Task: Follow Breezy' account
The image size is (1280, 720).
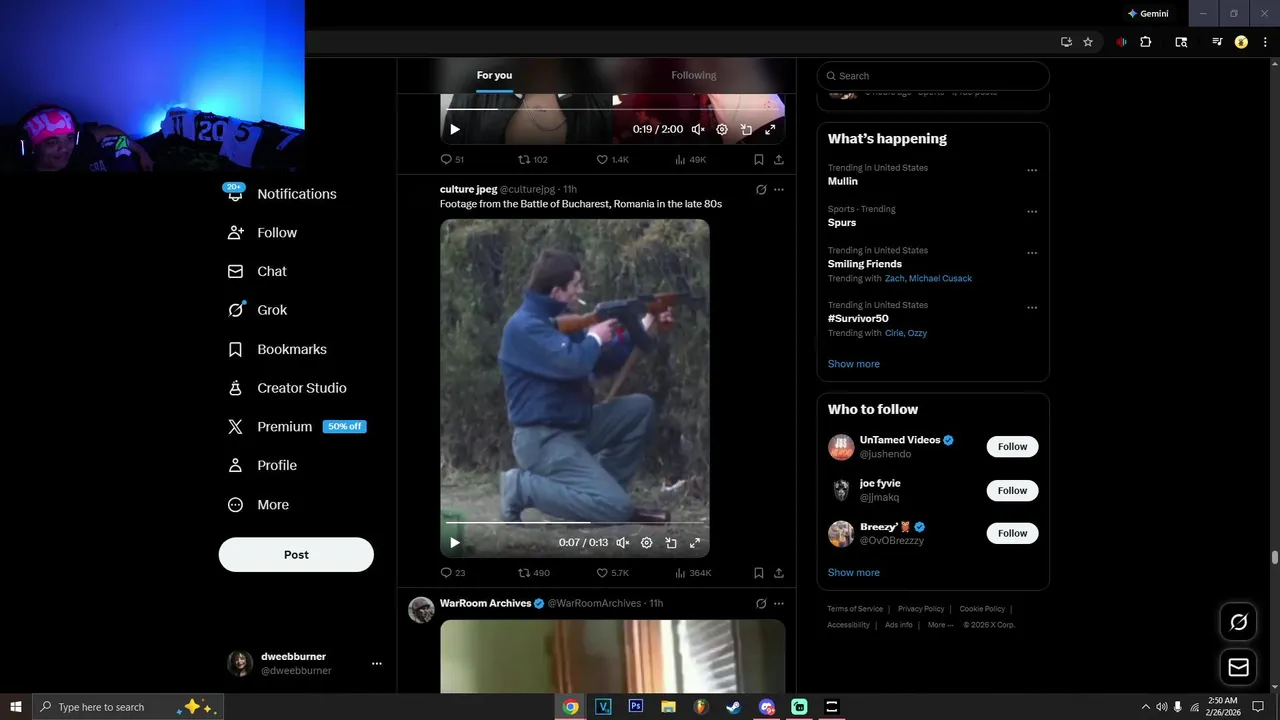Action: point(1012,533)
